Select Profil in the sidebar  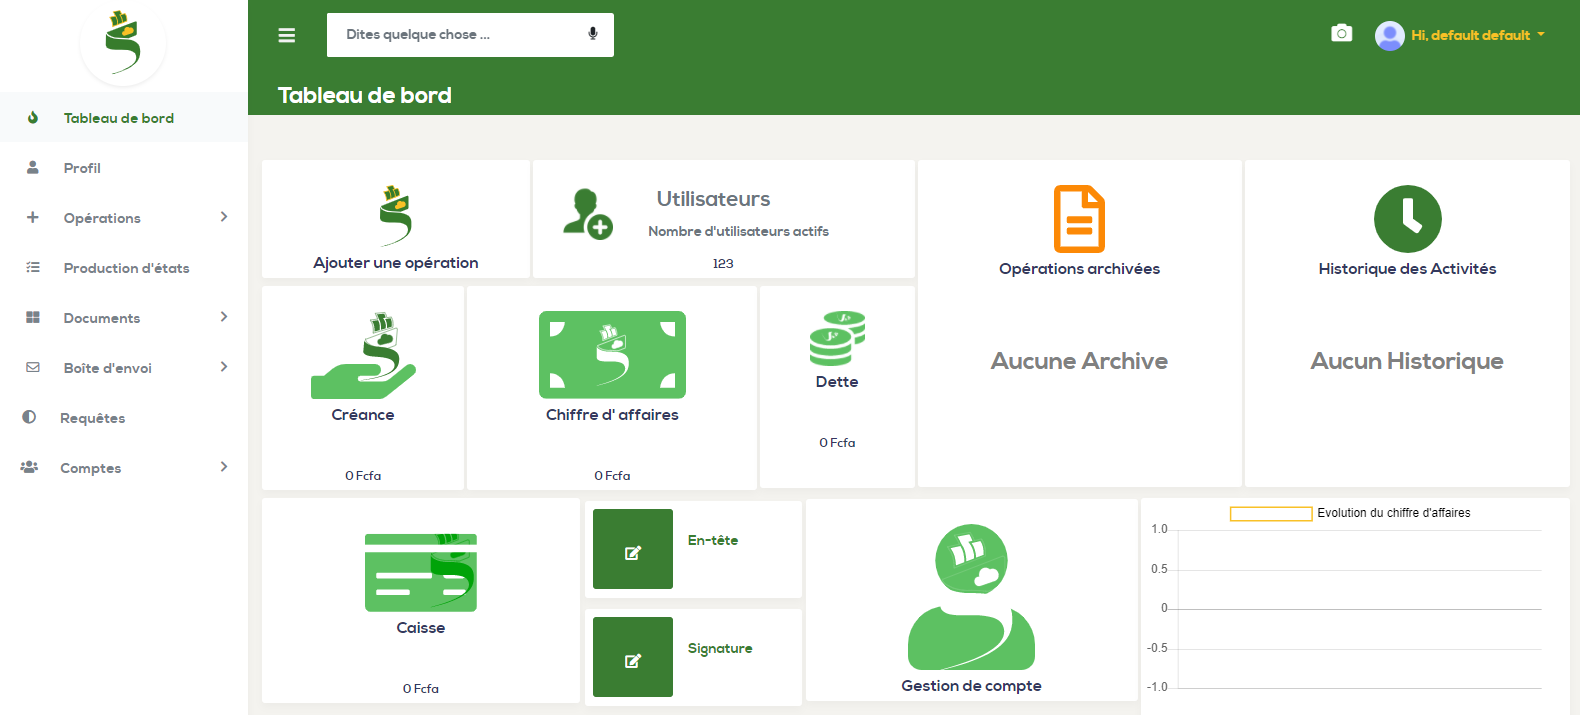tap(82, 168)
